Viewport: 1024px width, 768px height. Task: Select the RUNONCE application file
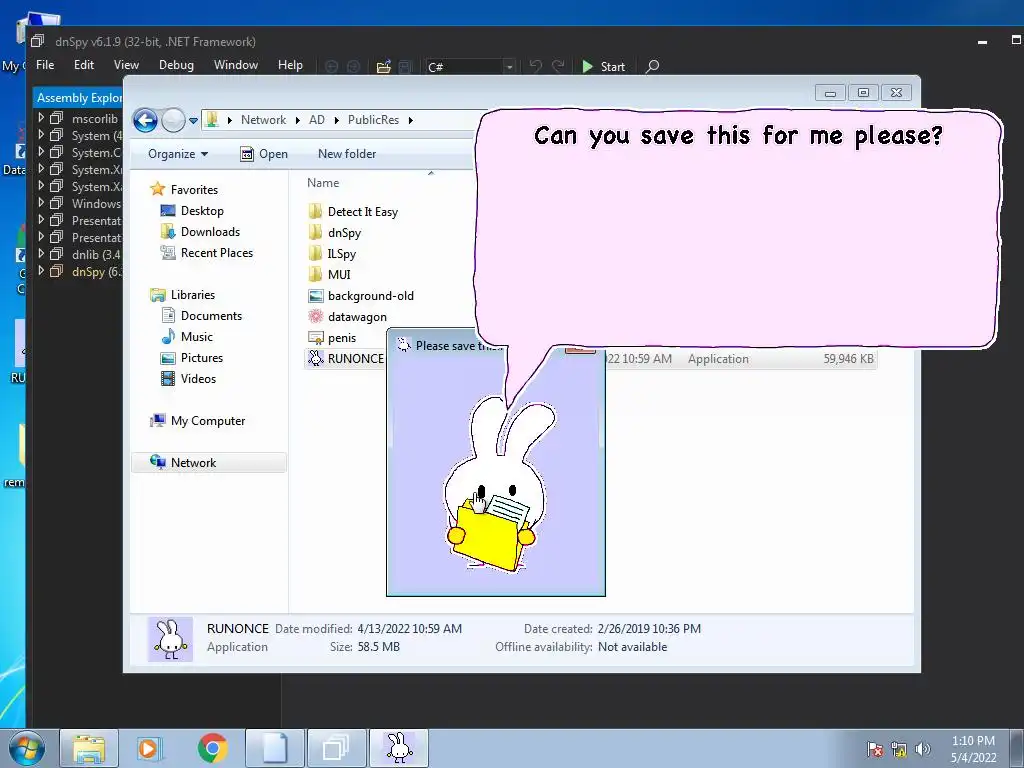pos(346,359)
